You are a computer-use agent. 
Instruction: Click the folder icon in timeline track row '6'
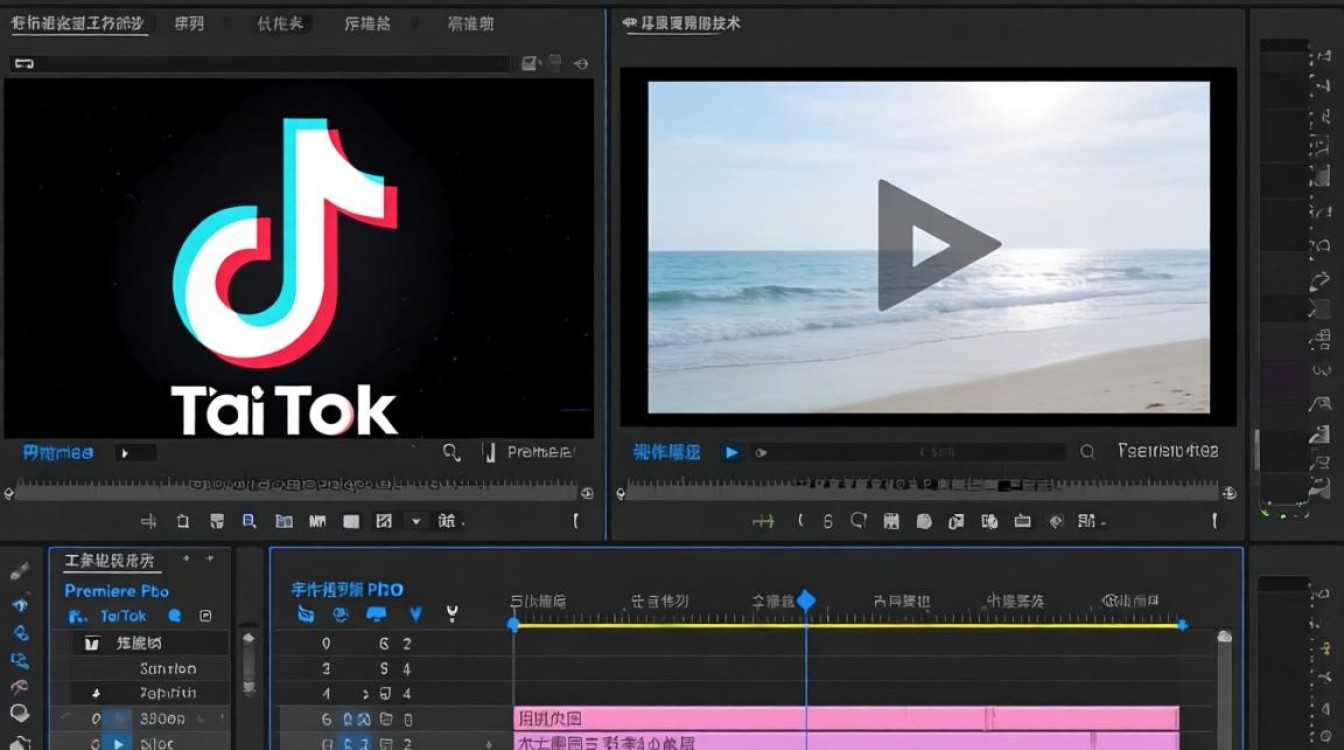(386, 719)
